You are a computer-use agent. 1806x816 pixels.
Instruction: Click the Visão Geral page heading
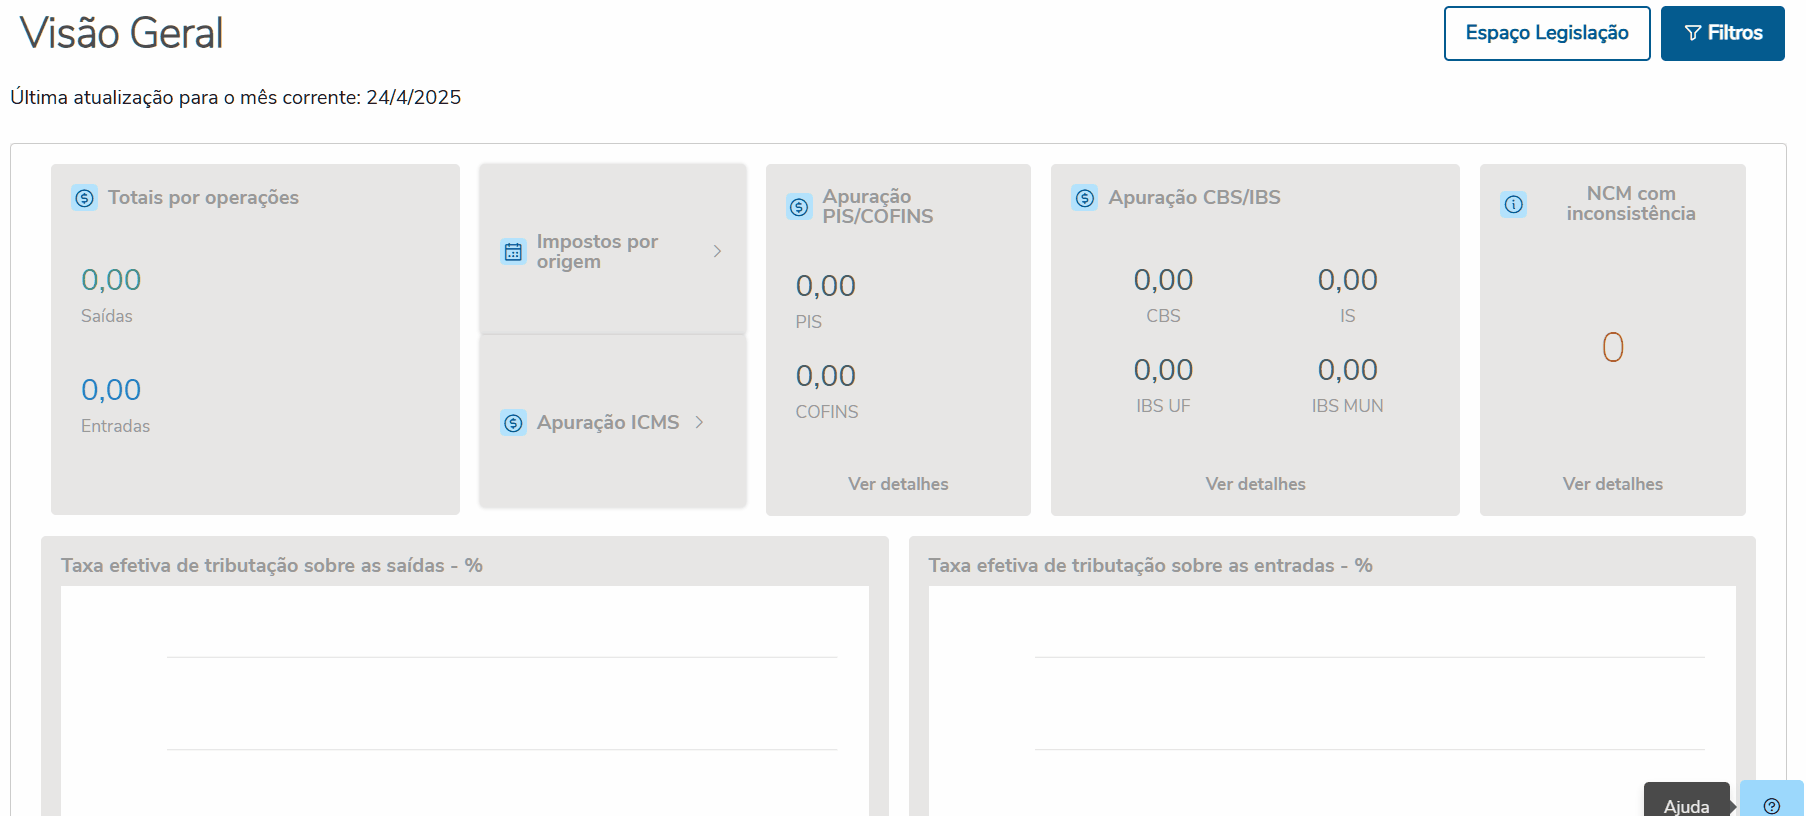[x=122, y=33]
